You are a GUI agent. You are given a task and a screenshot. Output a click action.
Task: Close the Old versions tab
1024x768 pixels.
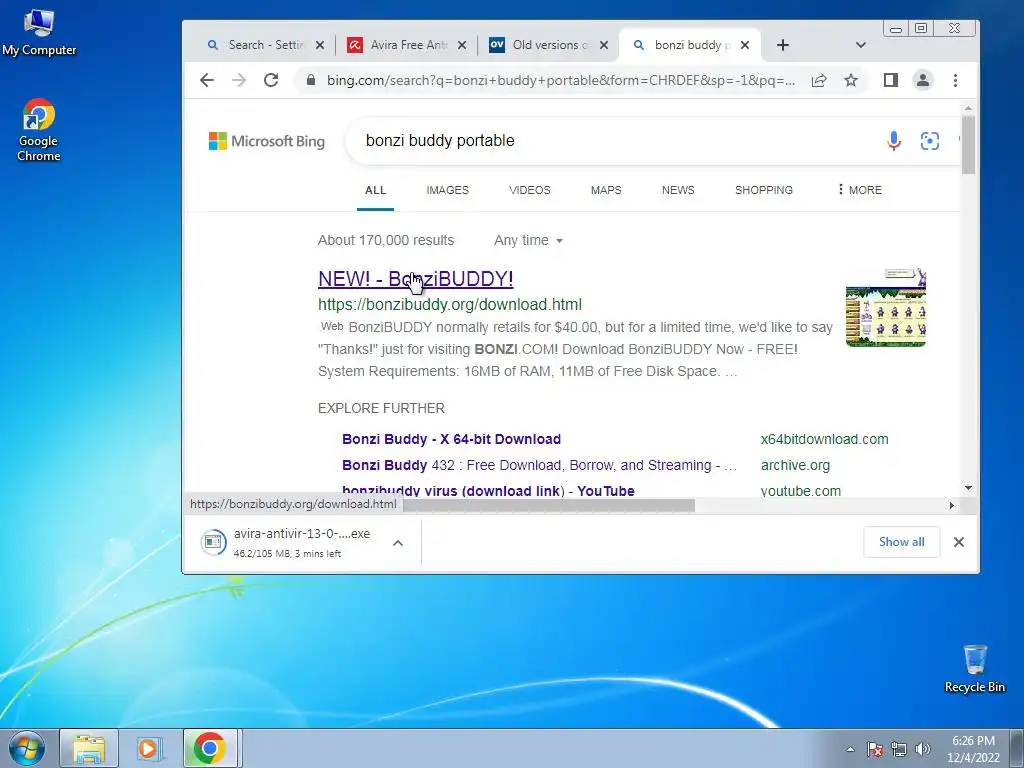tap(604, 45)
